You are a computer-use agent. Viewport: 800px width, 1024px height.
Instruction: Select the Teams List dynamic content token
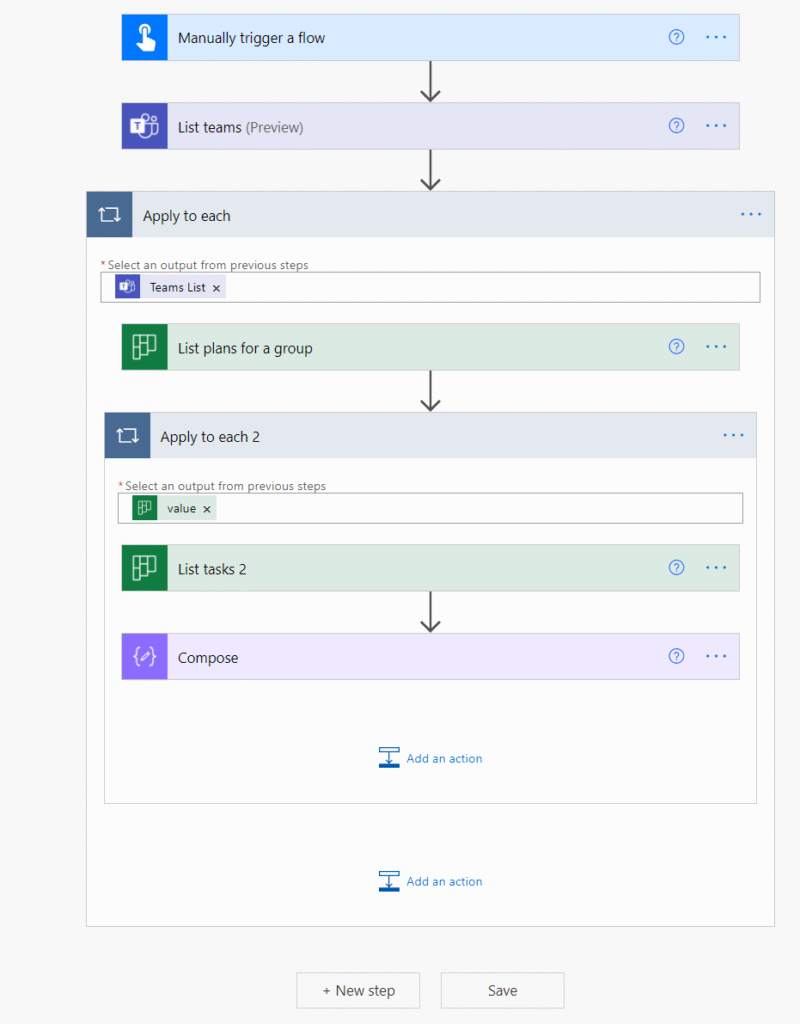coord(170,287)
